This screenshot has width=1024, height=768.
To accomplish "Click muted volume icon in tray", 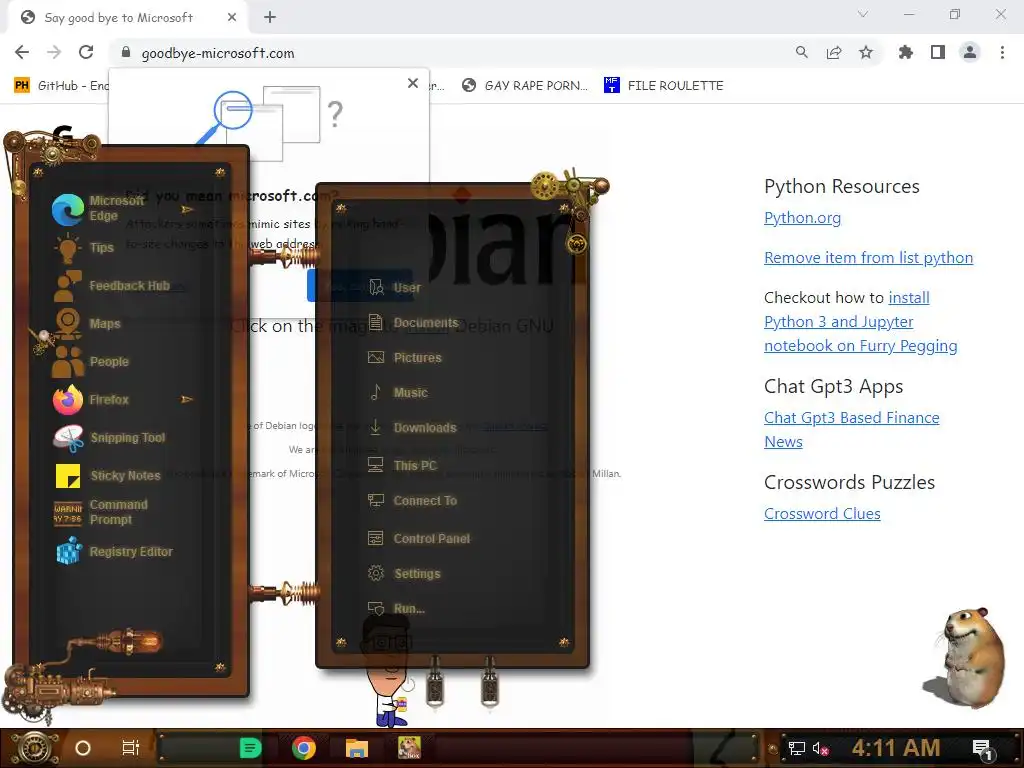I will 820,748.
